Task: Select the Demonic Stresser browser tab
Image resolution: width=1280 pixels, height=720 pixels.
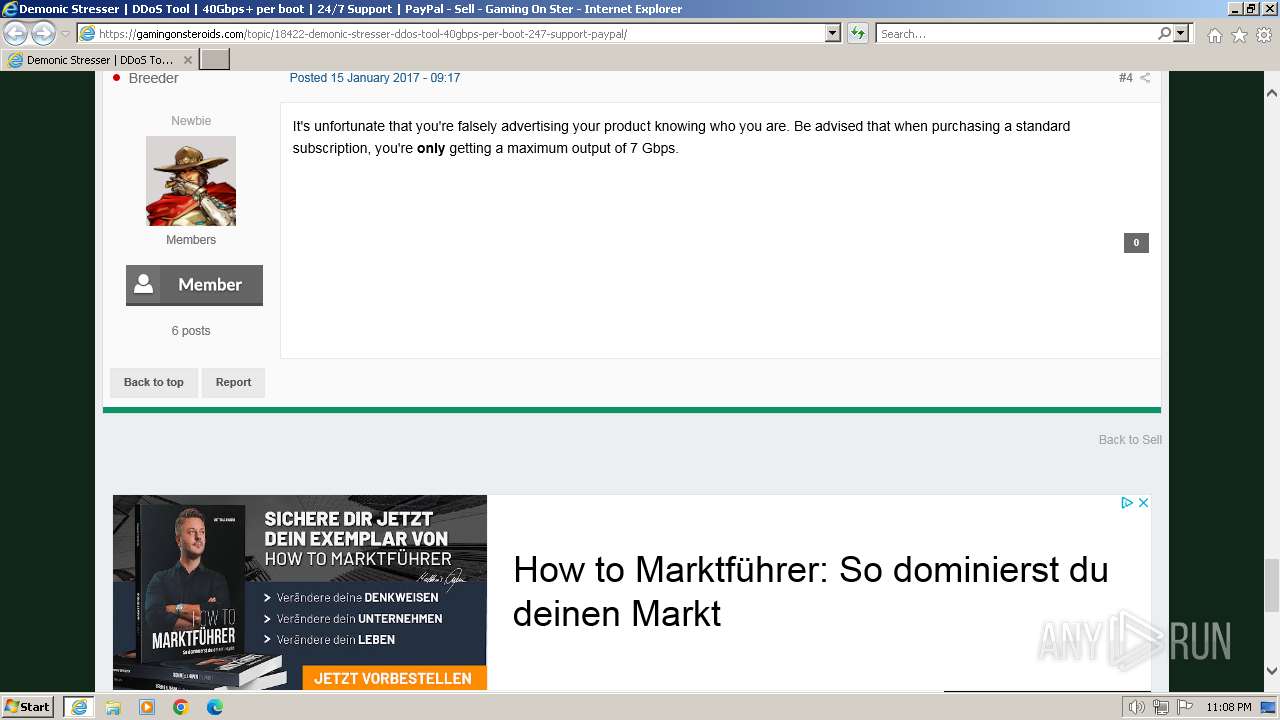Action: [x=100, y=60]
